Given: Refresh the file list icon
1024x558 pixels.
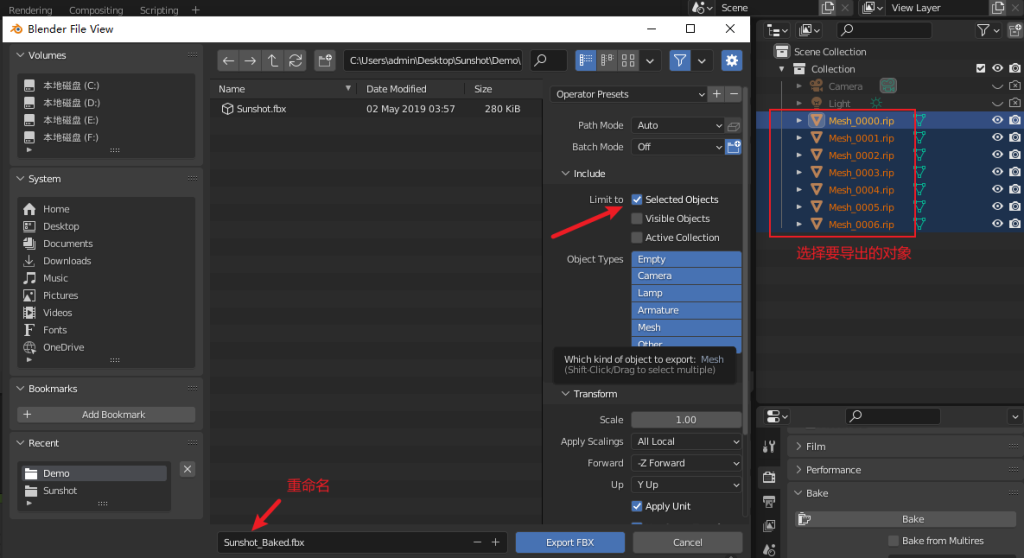Looking at the screenshot, I should (295, 61).
